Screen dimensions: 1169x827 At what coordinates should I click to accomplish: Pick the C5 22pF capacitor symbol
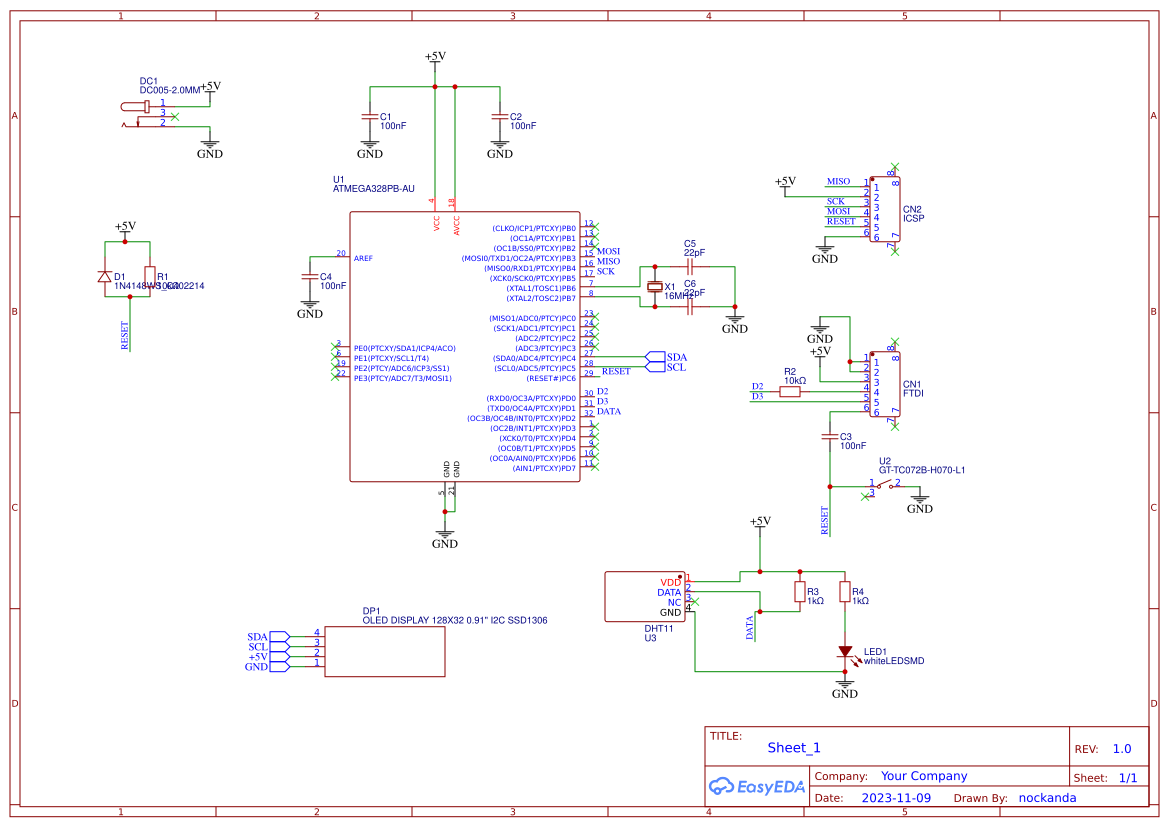coord(690,266)
